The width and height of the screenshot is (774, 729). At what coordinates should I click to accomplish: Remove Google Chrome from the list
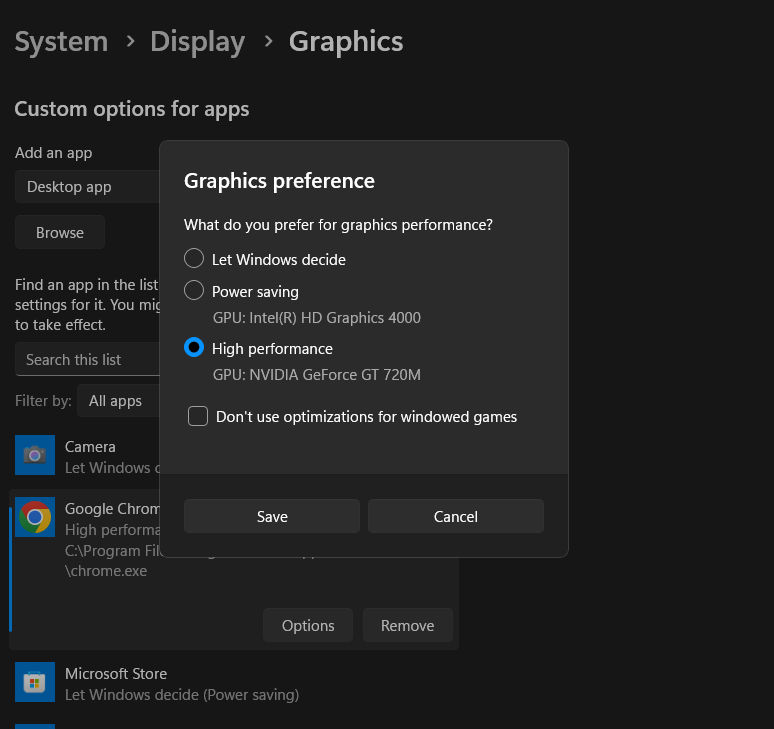point(407,625)
